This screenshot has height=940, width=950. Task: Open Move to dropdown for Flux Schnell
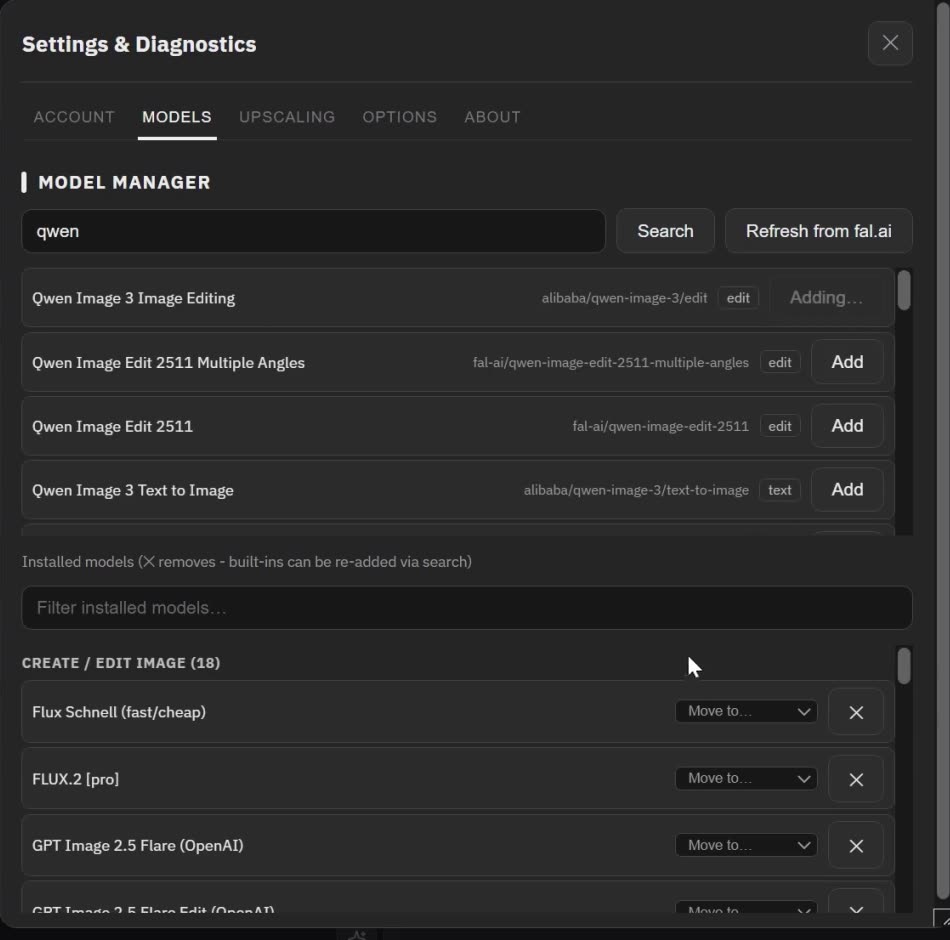[x=746, y=711]
